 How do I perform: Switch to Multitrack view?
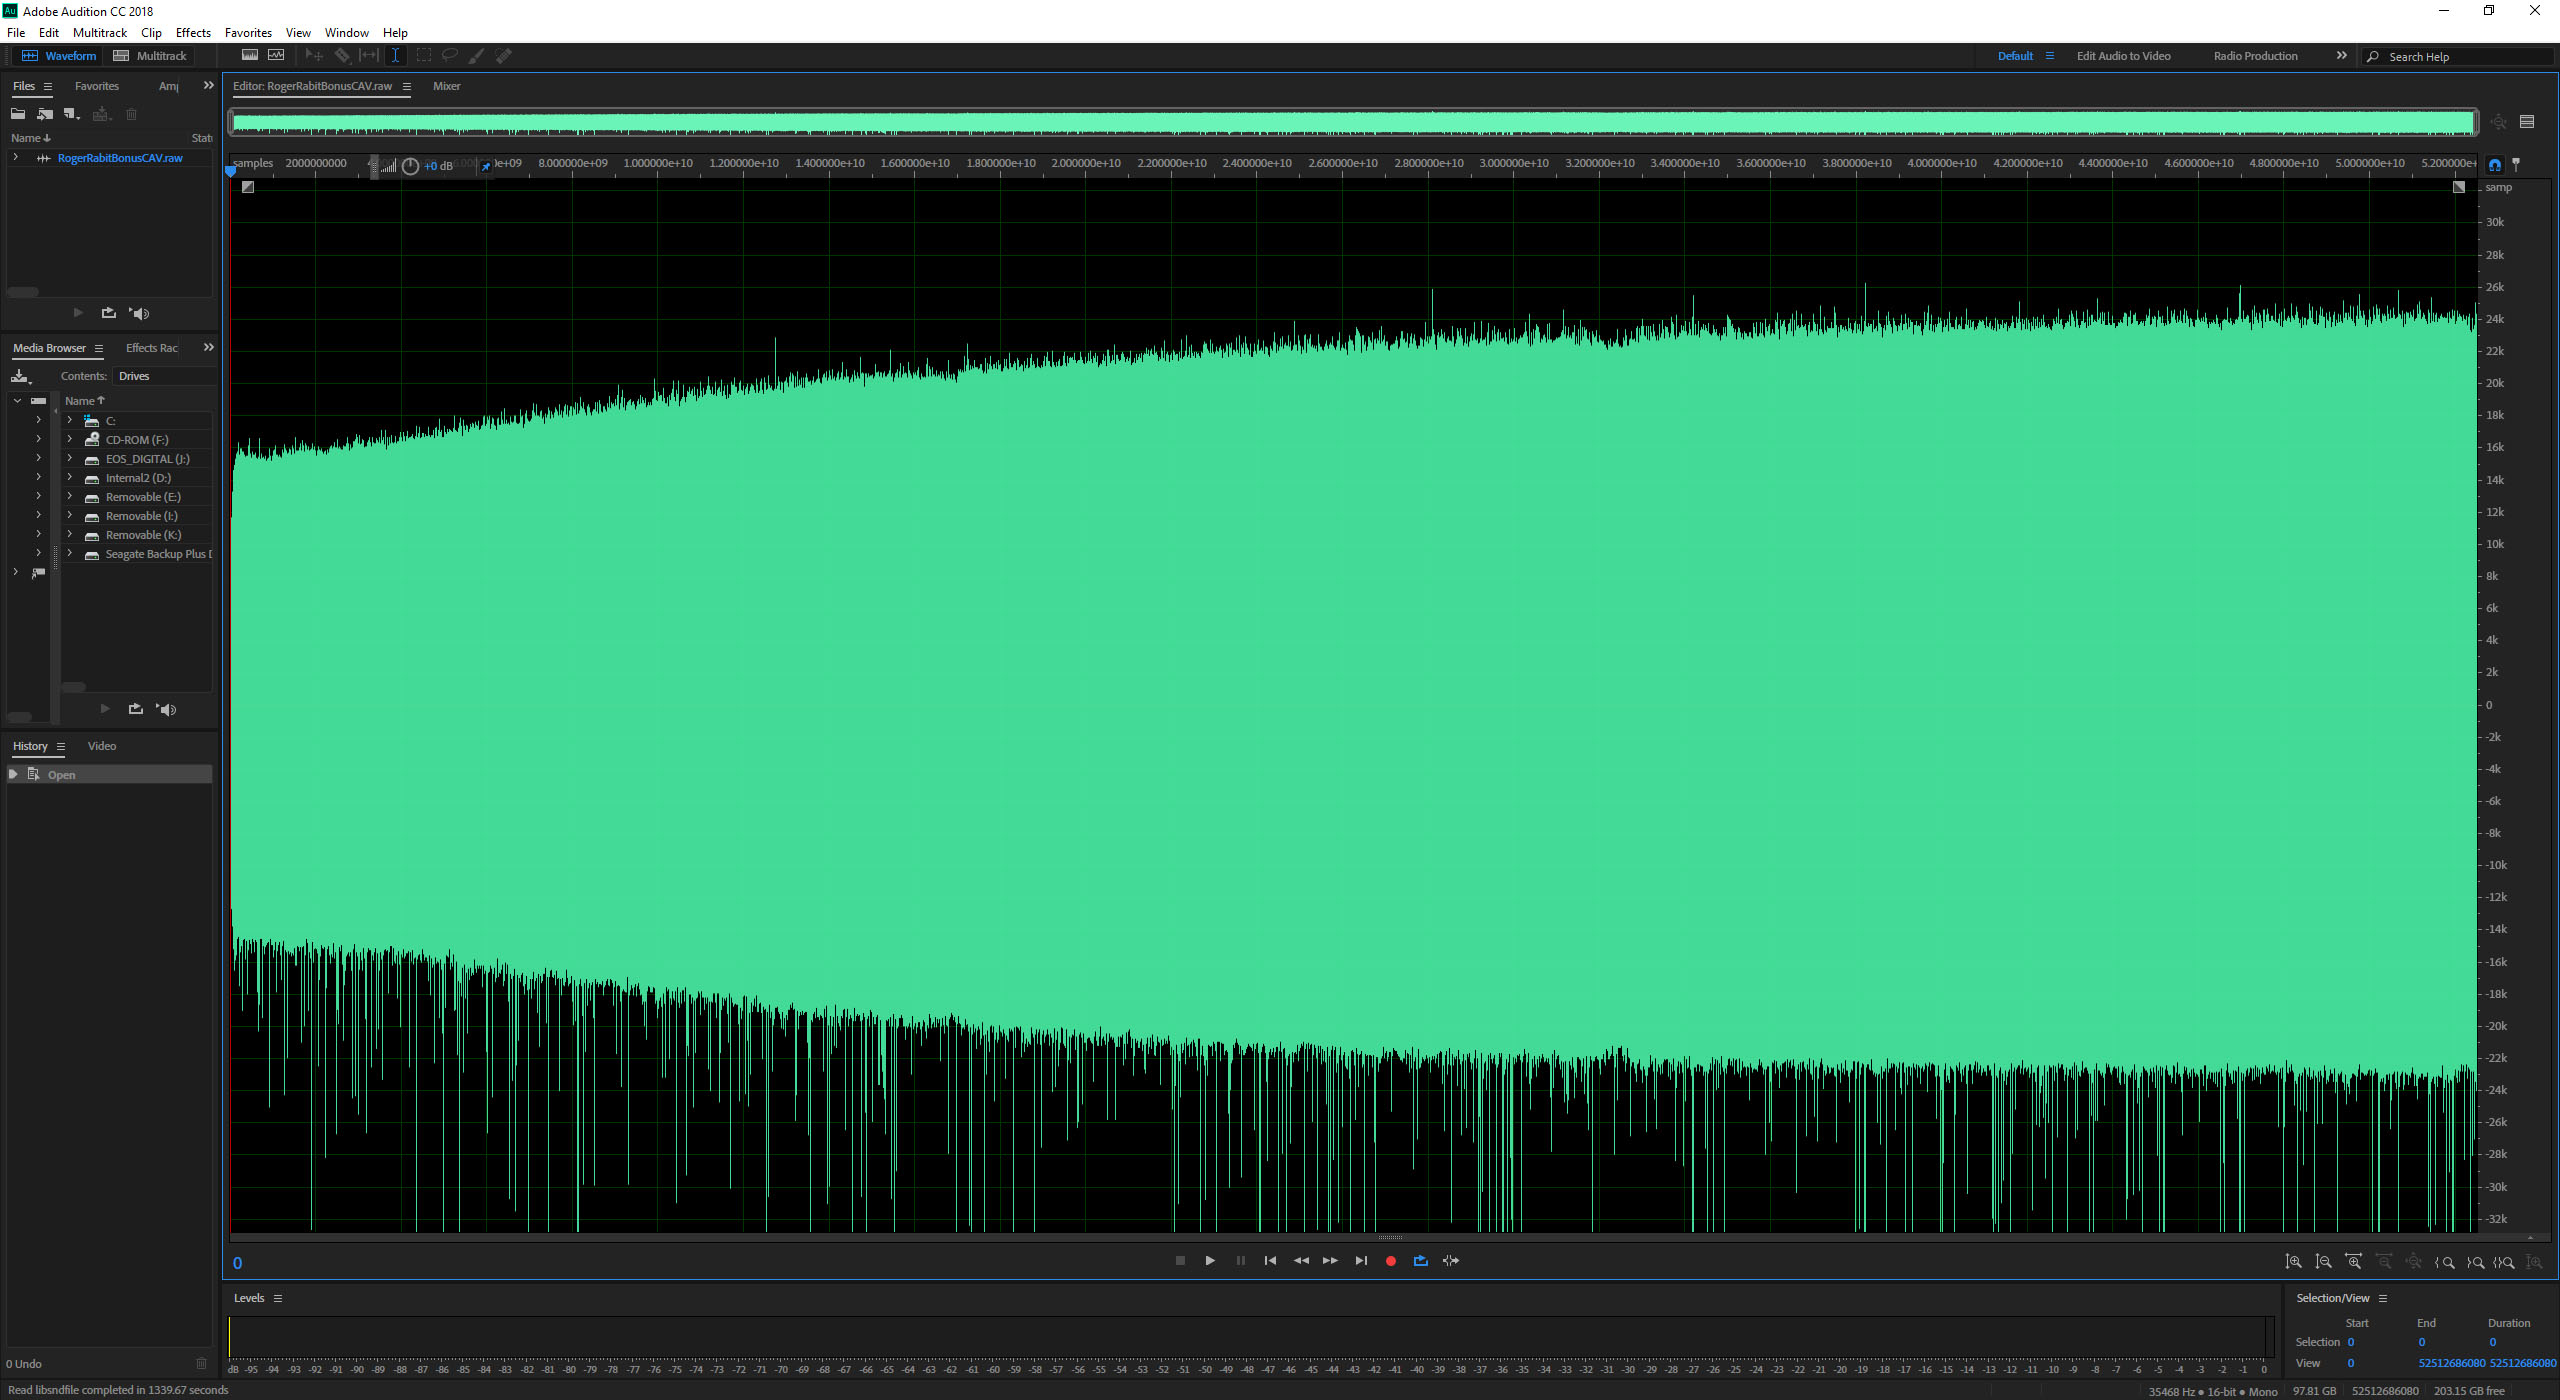151,56
